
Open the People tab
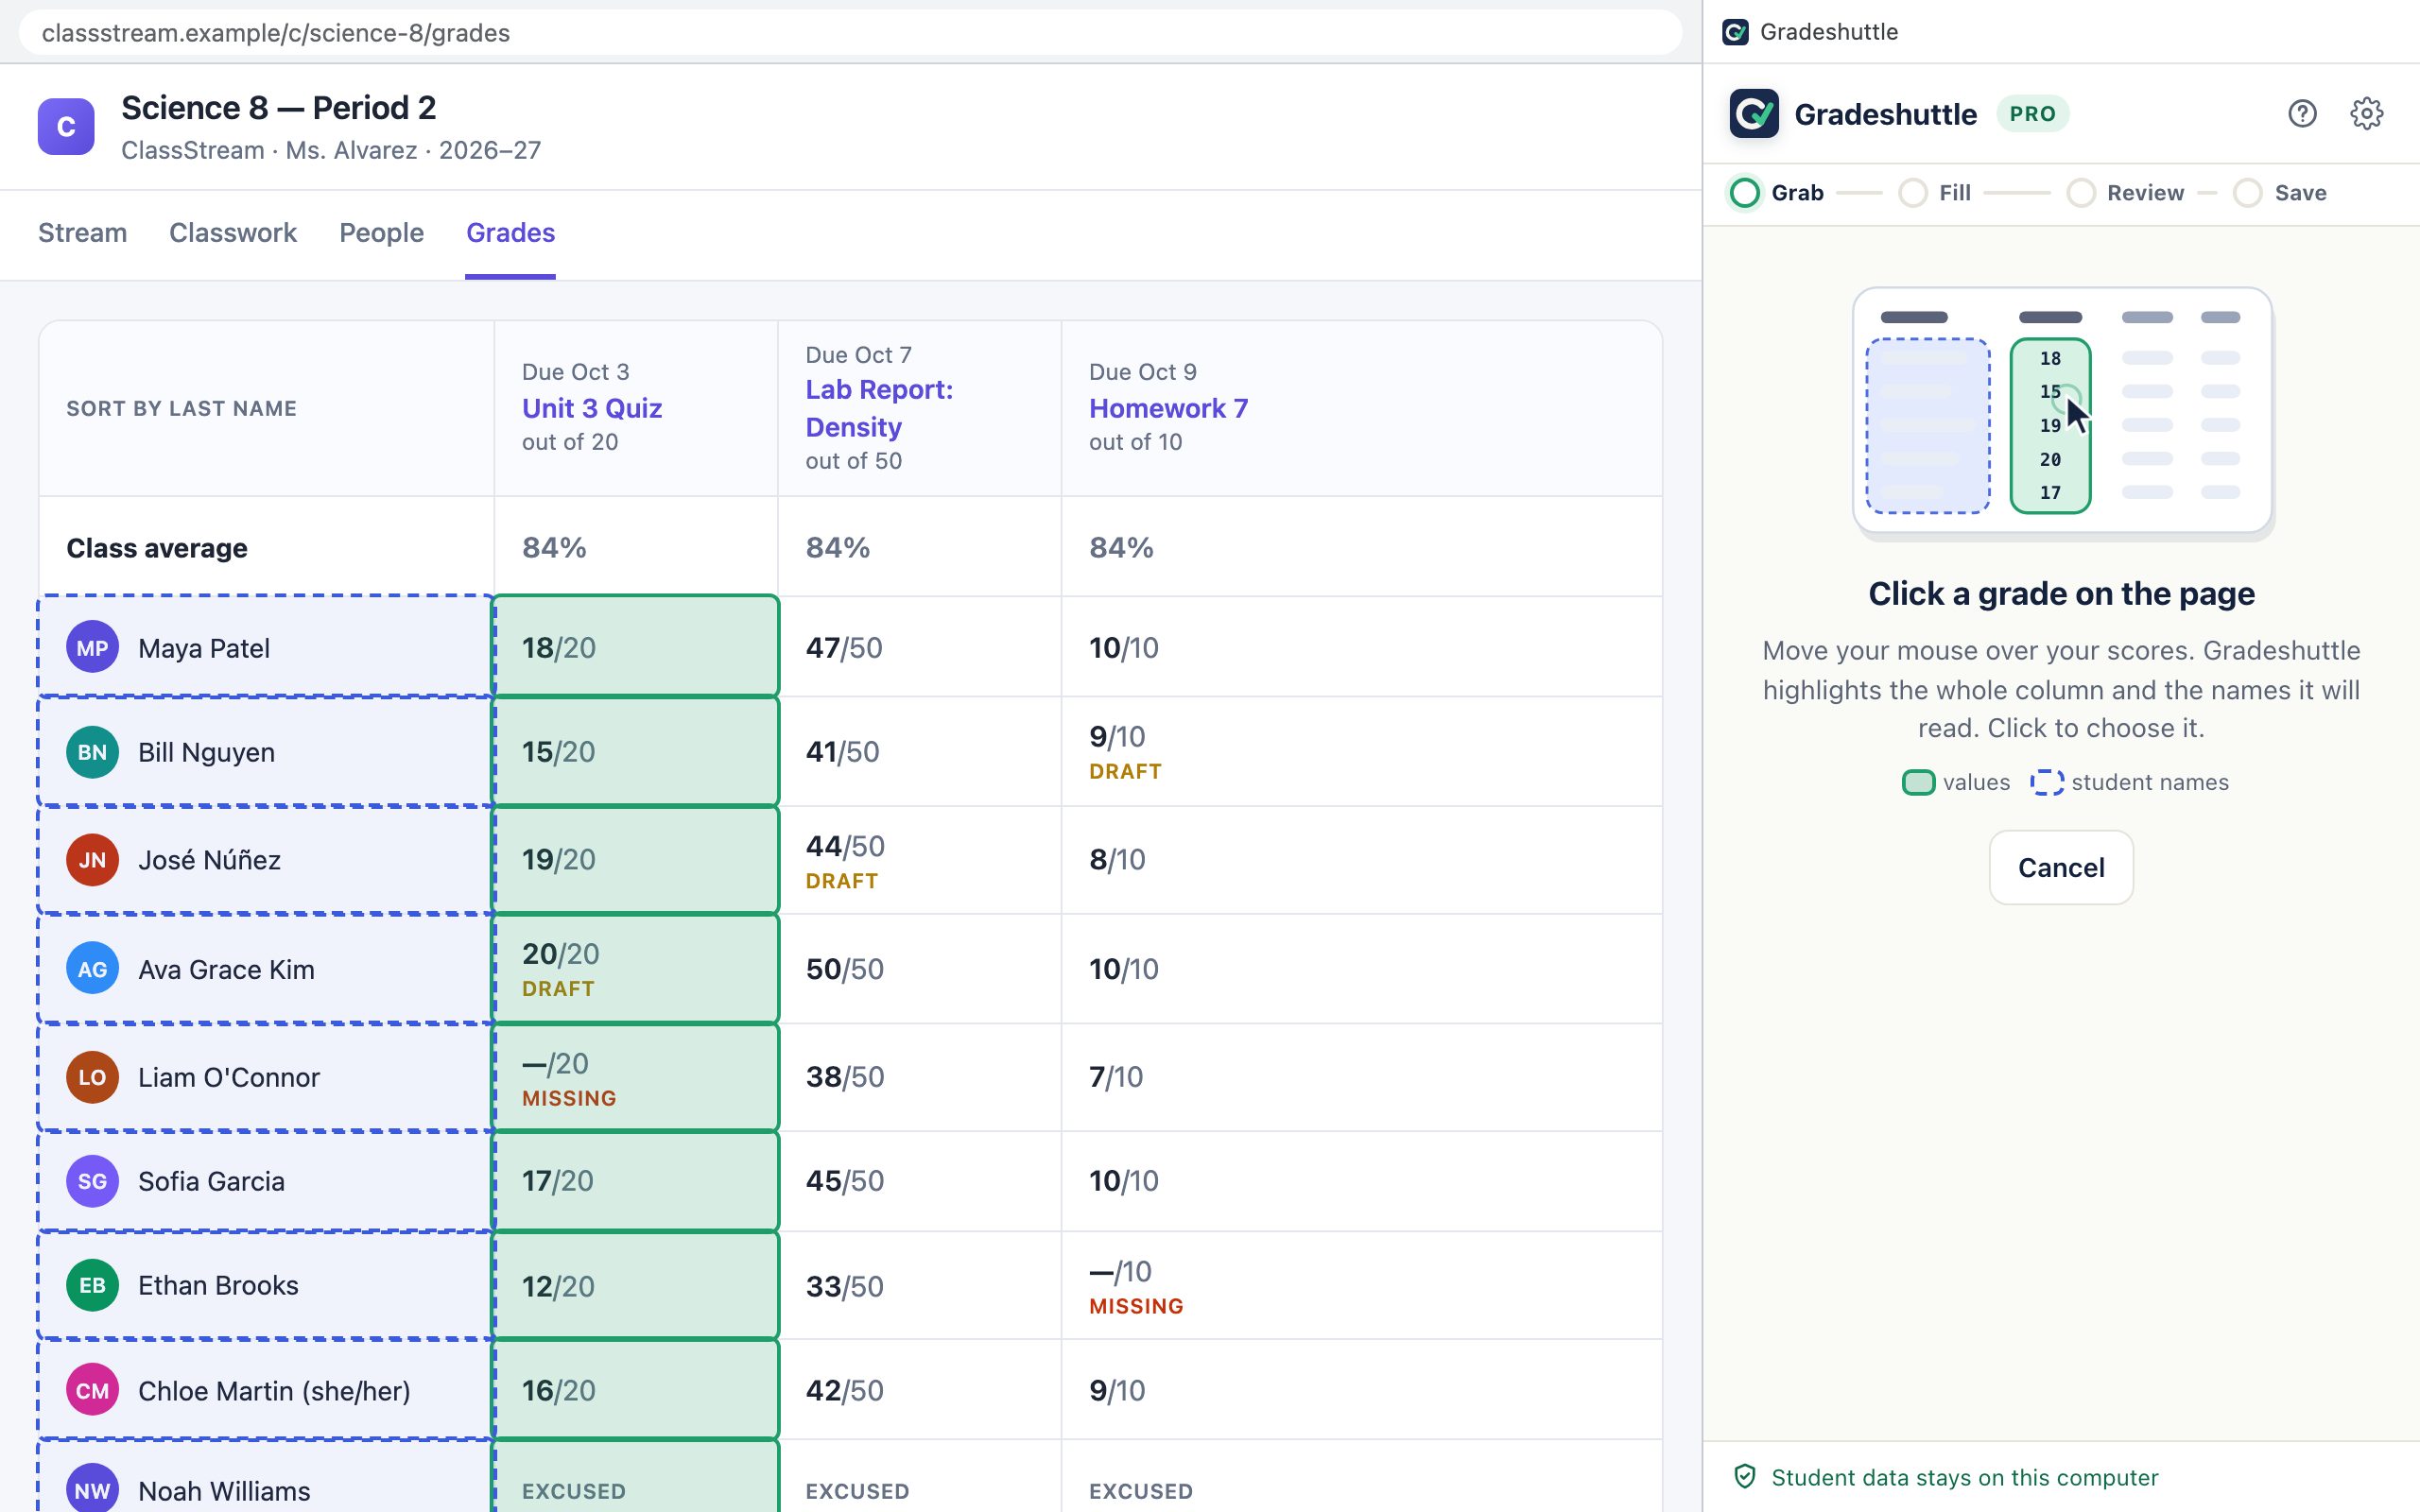[x=381, y=233]
